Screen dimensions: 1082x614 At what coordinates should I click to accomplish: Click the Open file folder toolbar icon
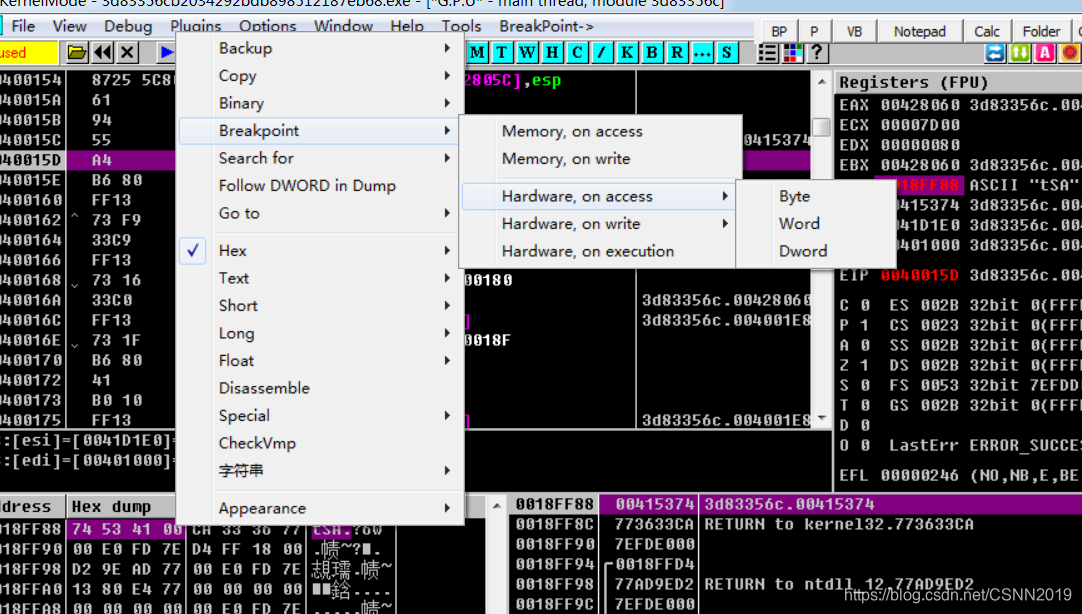point(77,52)
